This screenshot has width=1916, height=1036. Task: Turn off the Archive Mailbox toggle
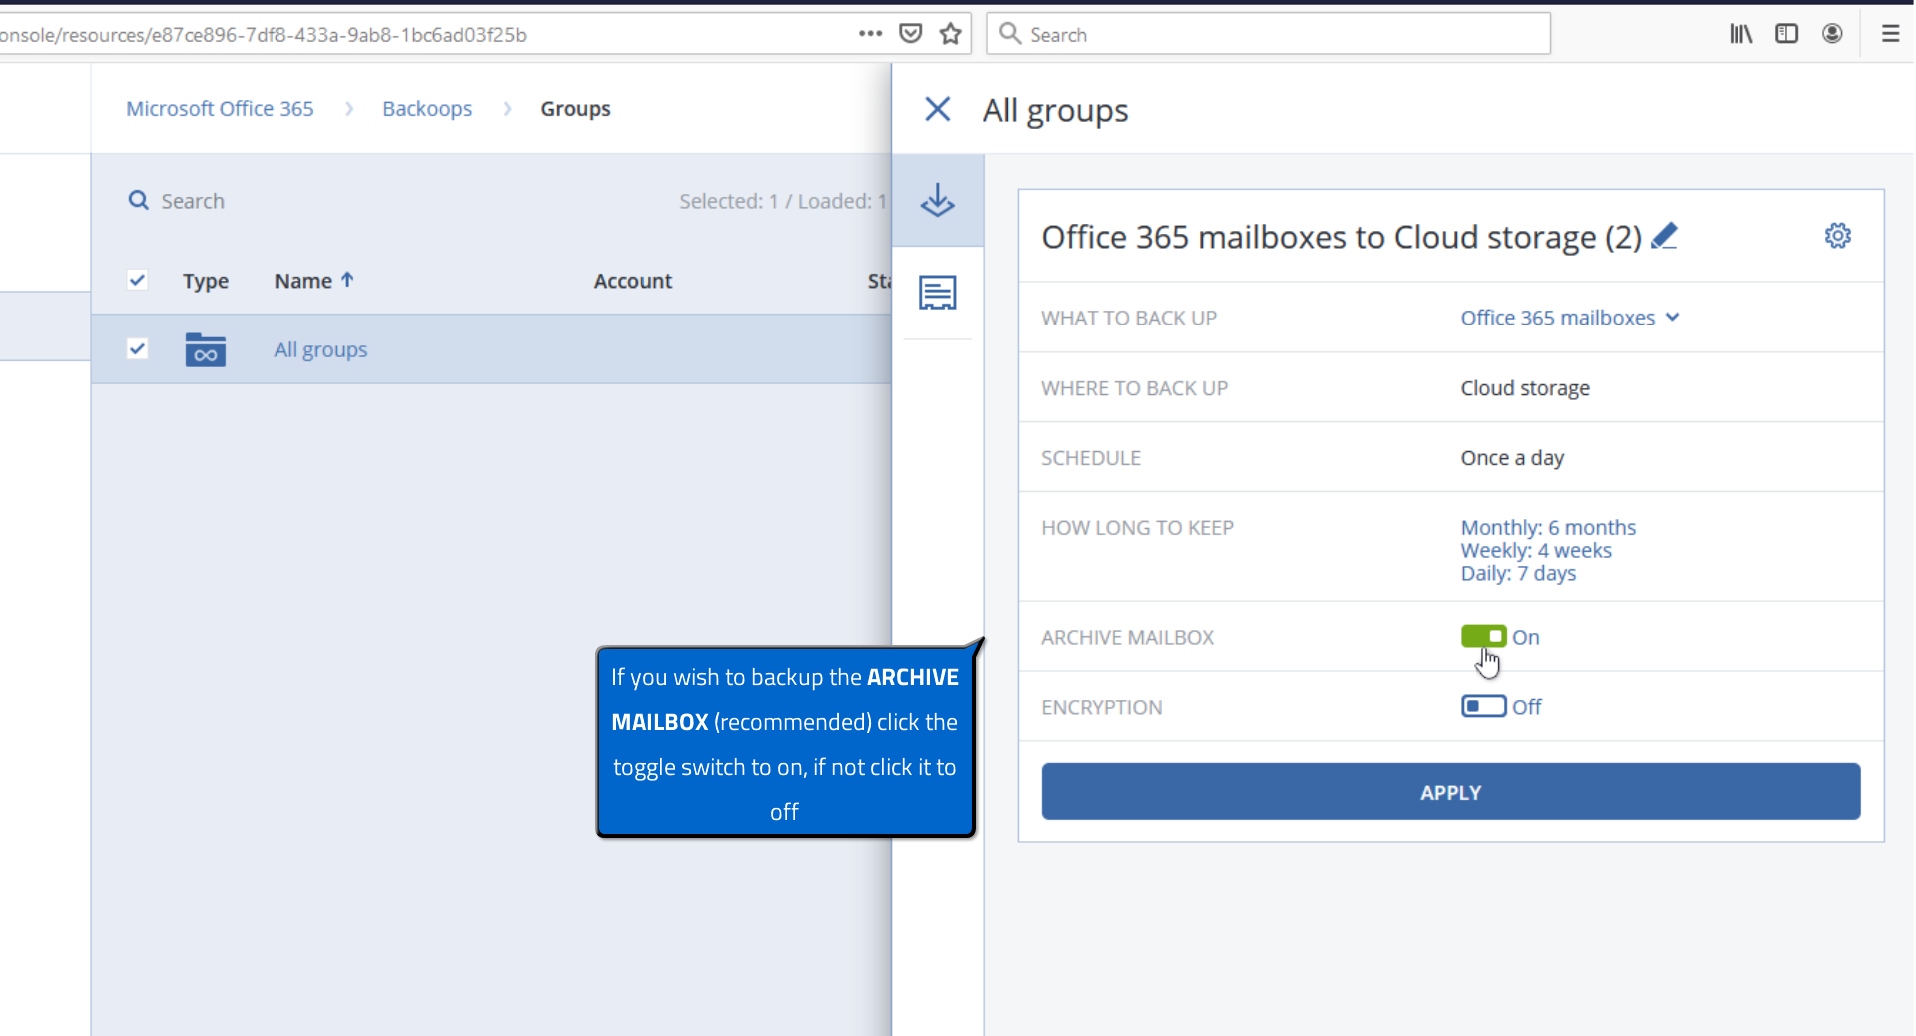click(x=1483, y=637)
